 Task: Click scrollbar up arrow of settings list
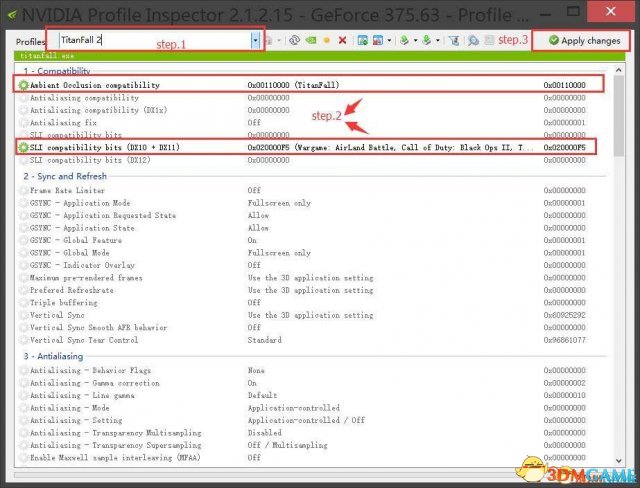pos(619,70)
